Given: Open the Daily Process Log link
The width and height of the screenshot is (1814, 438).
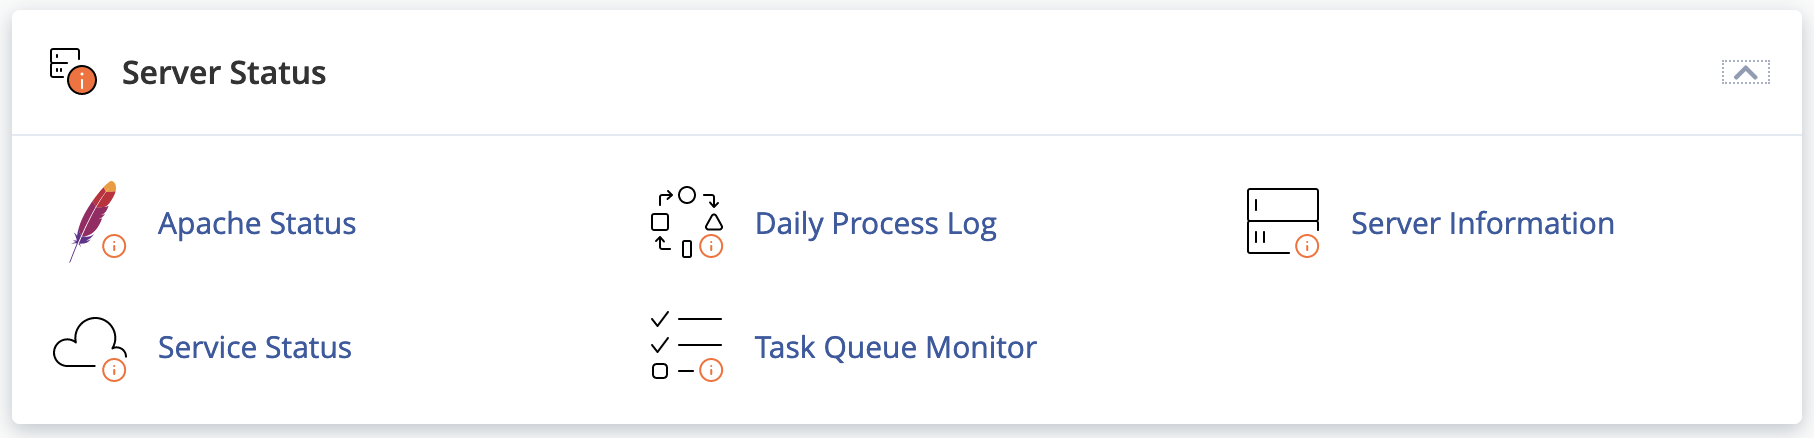Looking at the screenshot, I should click(x=875, y=223).
